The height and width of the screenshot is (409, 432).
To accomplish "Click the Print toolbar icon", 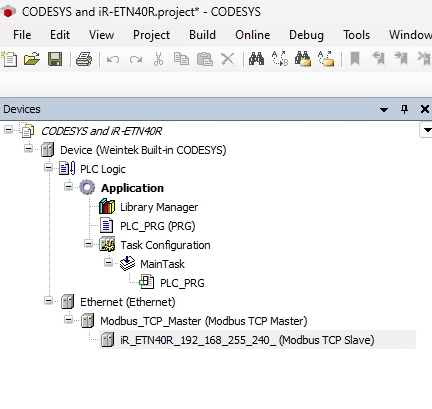I will (x=84, y=59).
